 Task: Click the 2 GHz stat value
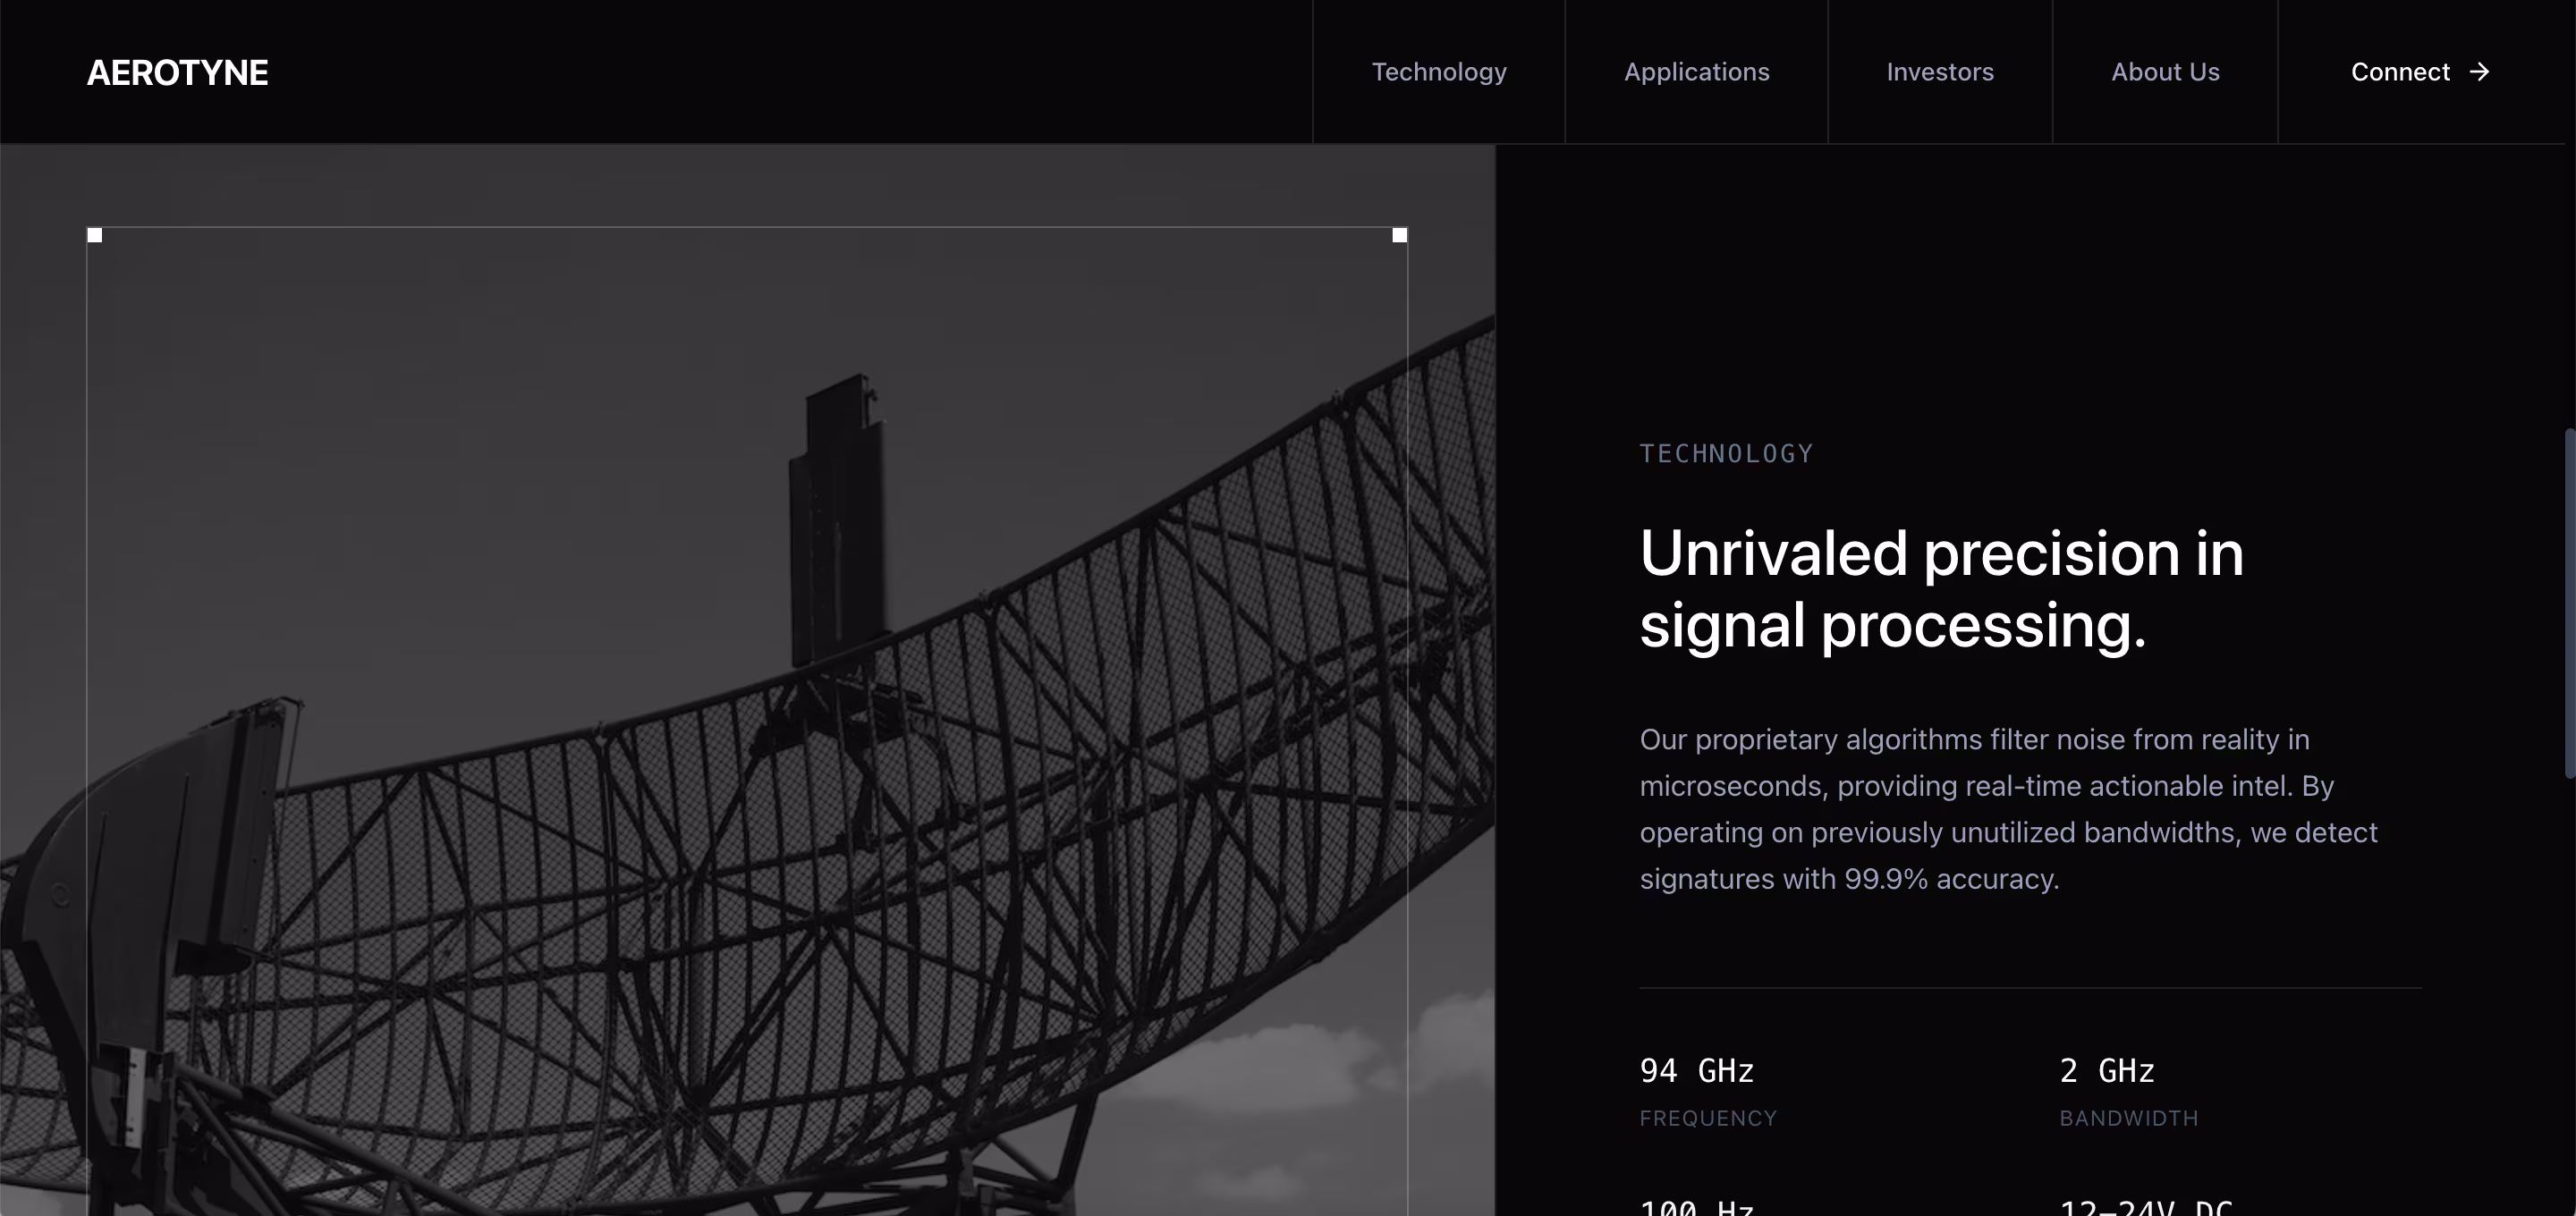click(x=2106, y=1071)
